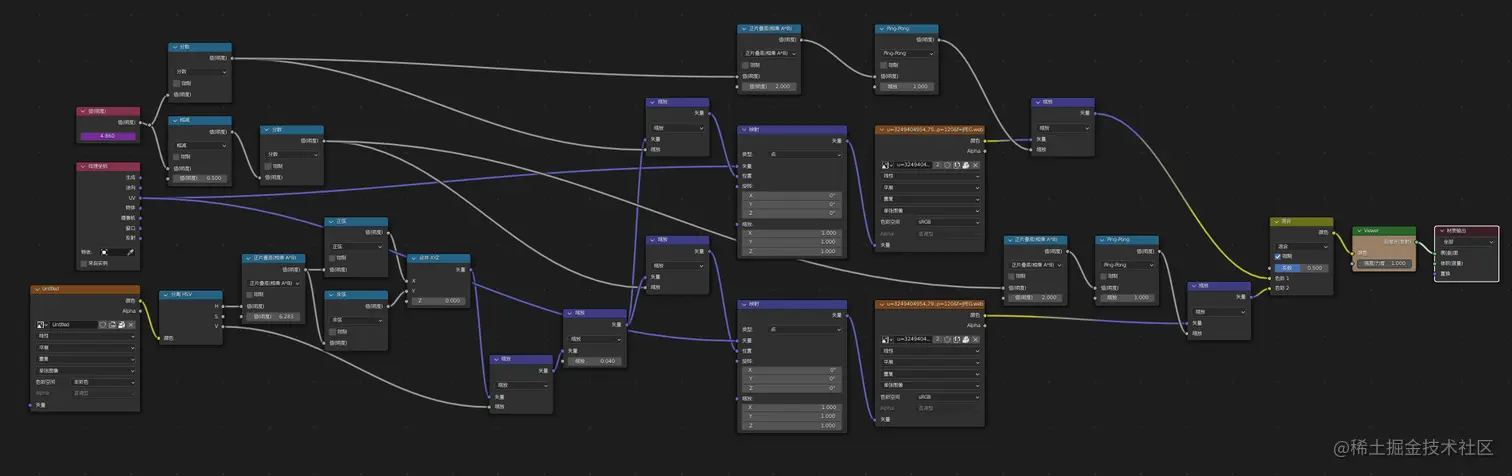Image resolution: width=1512 pixels, height=476 pixels.
Task: Click 6.283 value field in 正片叠底 node
Action: click(274, 316)
